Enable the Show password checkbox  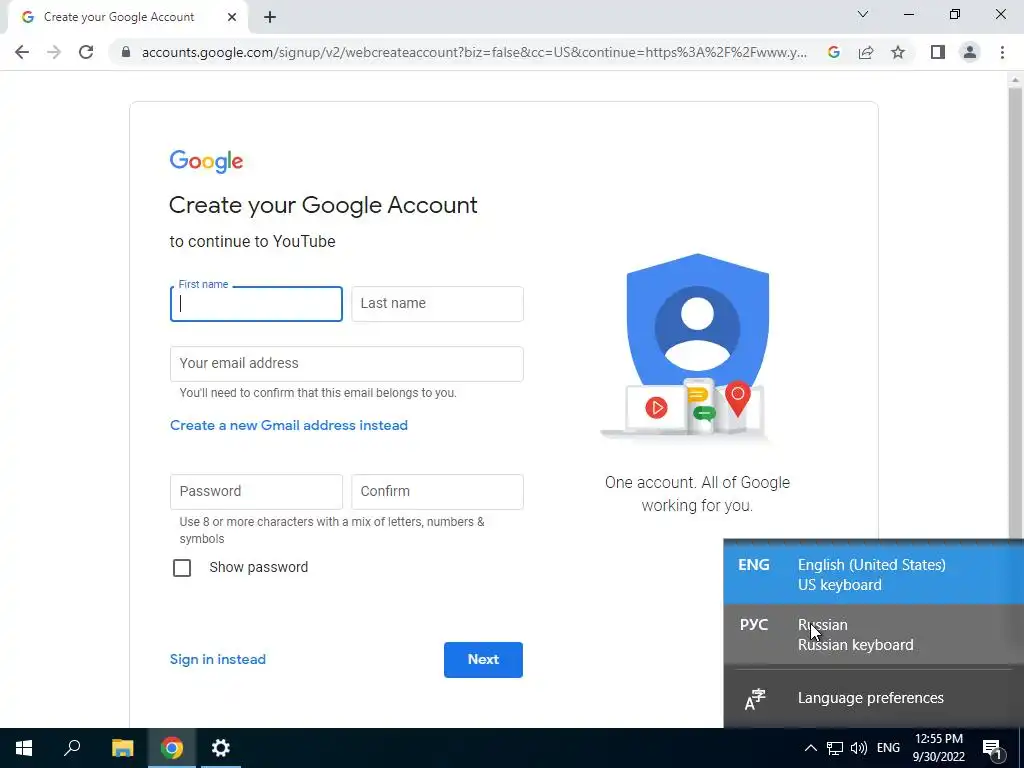(182, 568)
